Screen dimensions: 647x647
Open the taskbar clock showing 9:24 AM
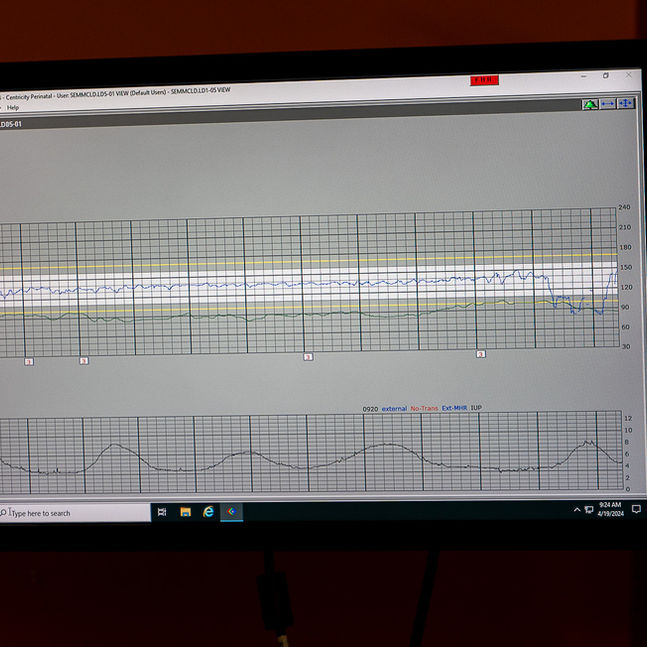[x=610, y=509]
